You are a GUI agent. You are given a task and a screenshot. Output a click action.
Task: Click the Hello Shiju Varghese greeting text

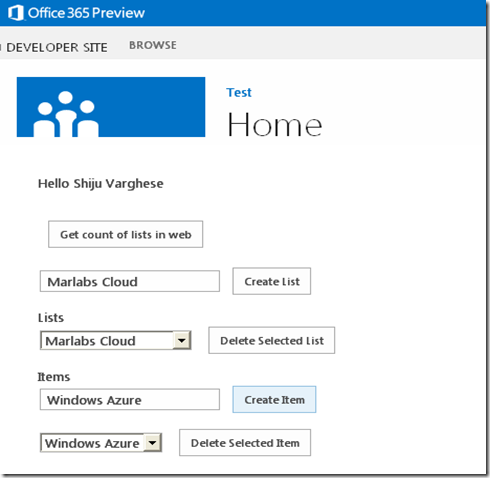tap(101, 184)
